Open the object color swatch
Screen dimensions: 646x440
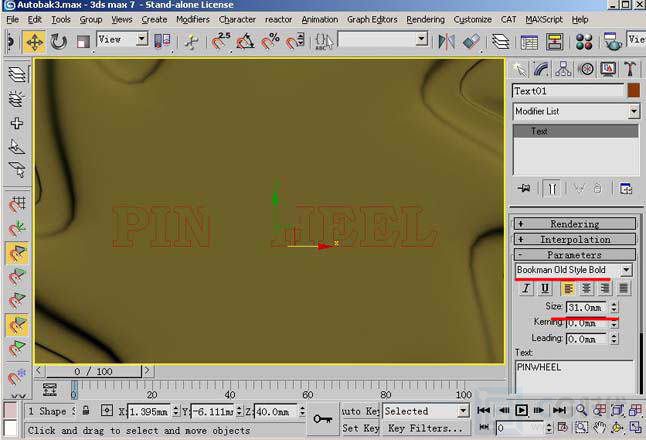point(634,91)
